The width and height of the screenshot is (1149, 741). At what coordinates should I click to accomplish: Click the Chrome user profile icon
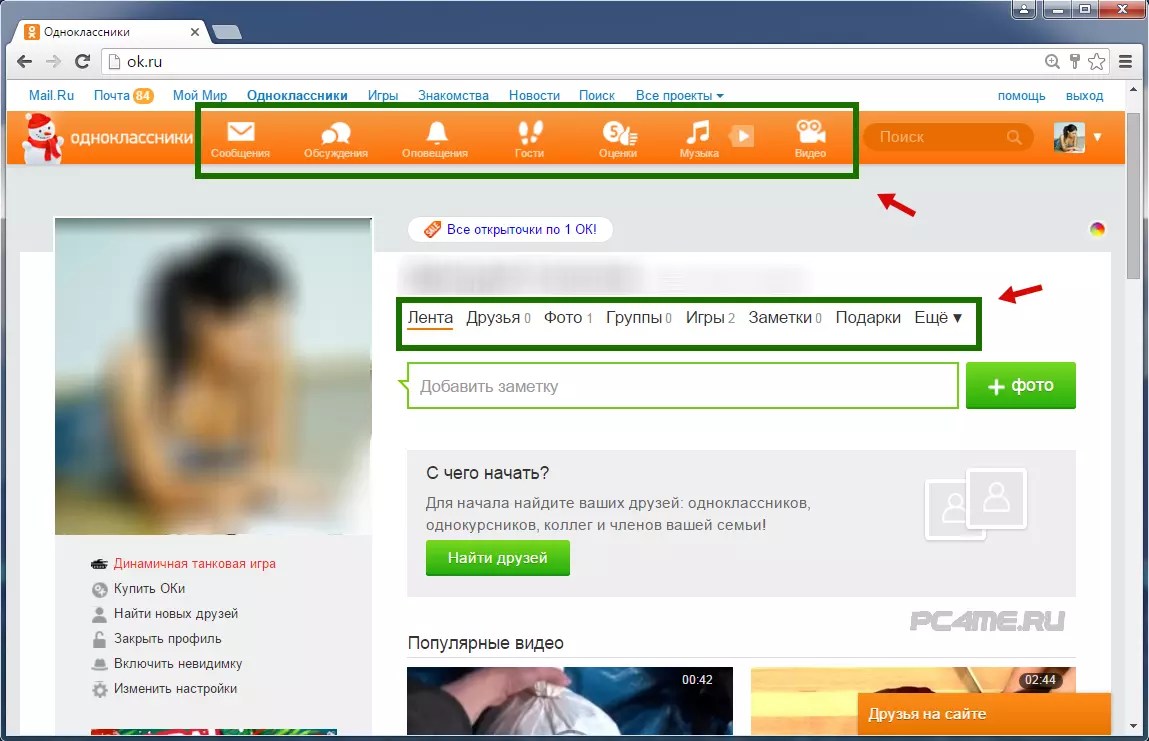[1024, 10]
